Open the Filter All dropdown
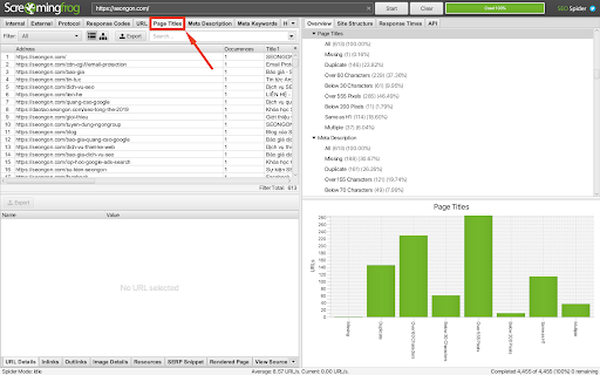The image size is (600, 375). coord(50,36)
